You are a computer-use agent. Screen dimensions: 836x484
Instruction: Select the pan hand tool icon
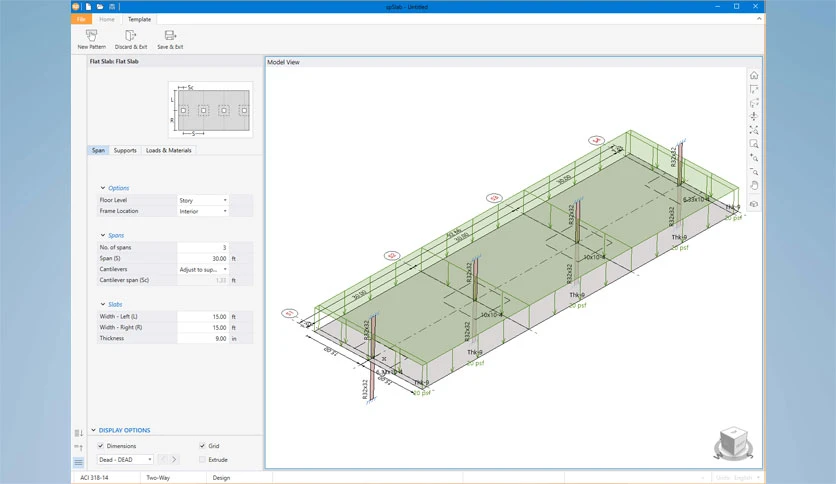click(754, 185)
